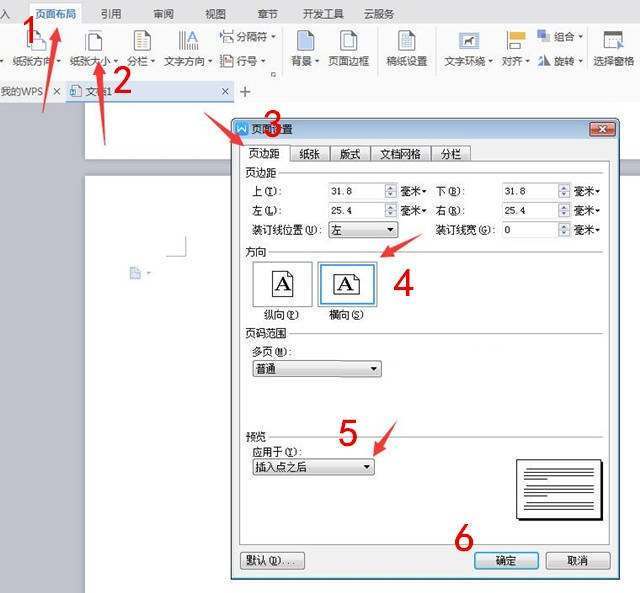Viewport: 640px width, 593px height.
Task: Open the 文字环绕 text wrapping tool
Action: click(469, 49)
